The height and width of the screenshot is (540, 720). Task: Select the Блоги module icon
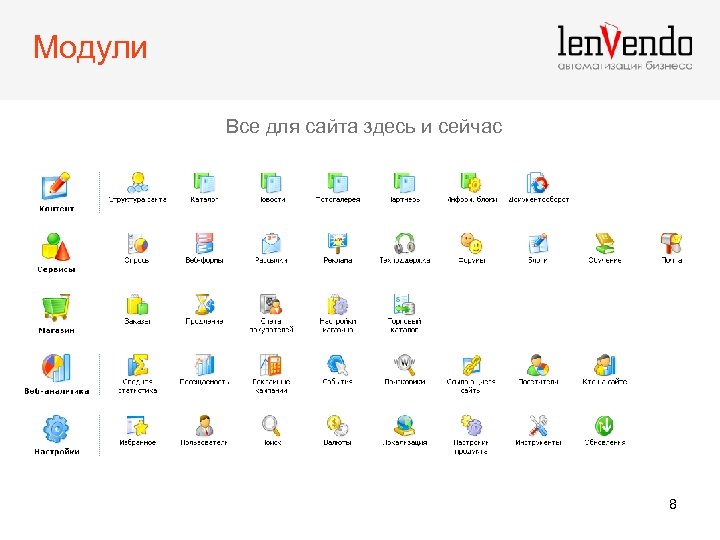tap(538, 243)
